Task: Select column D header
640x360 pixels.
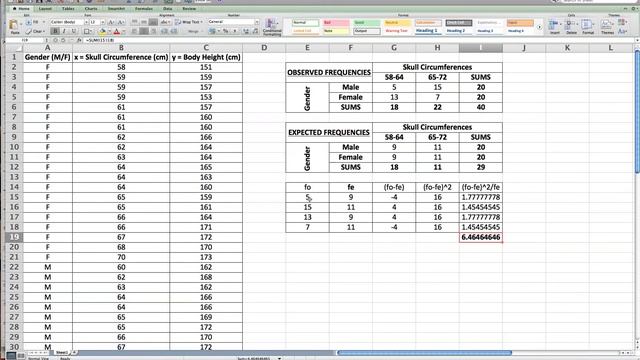Action: 264,48
